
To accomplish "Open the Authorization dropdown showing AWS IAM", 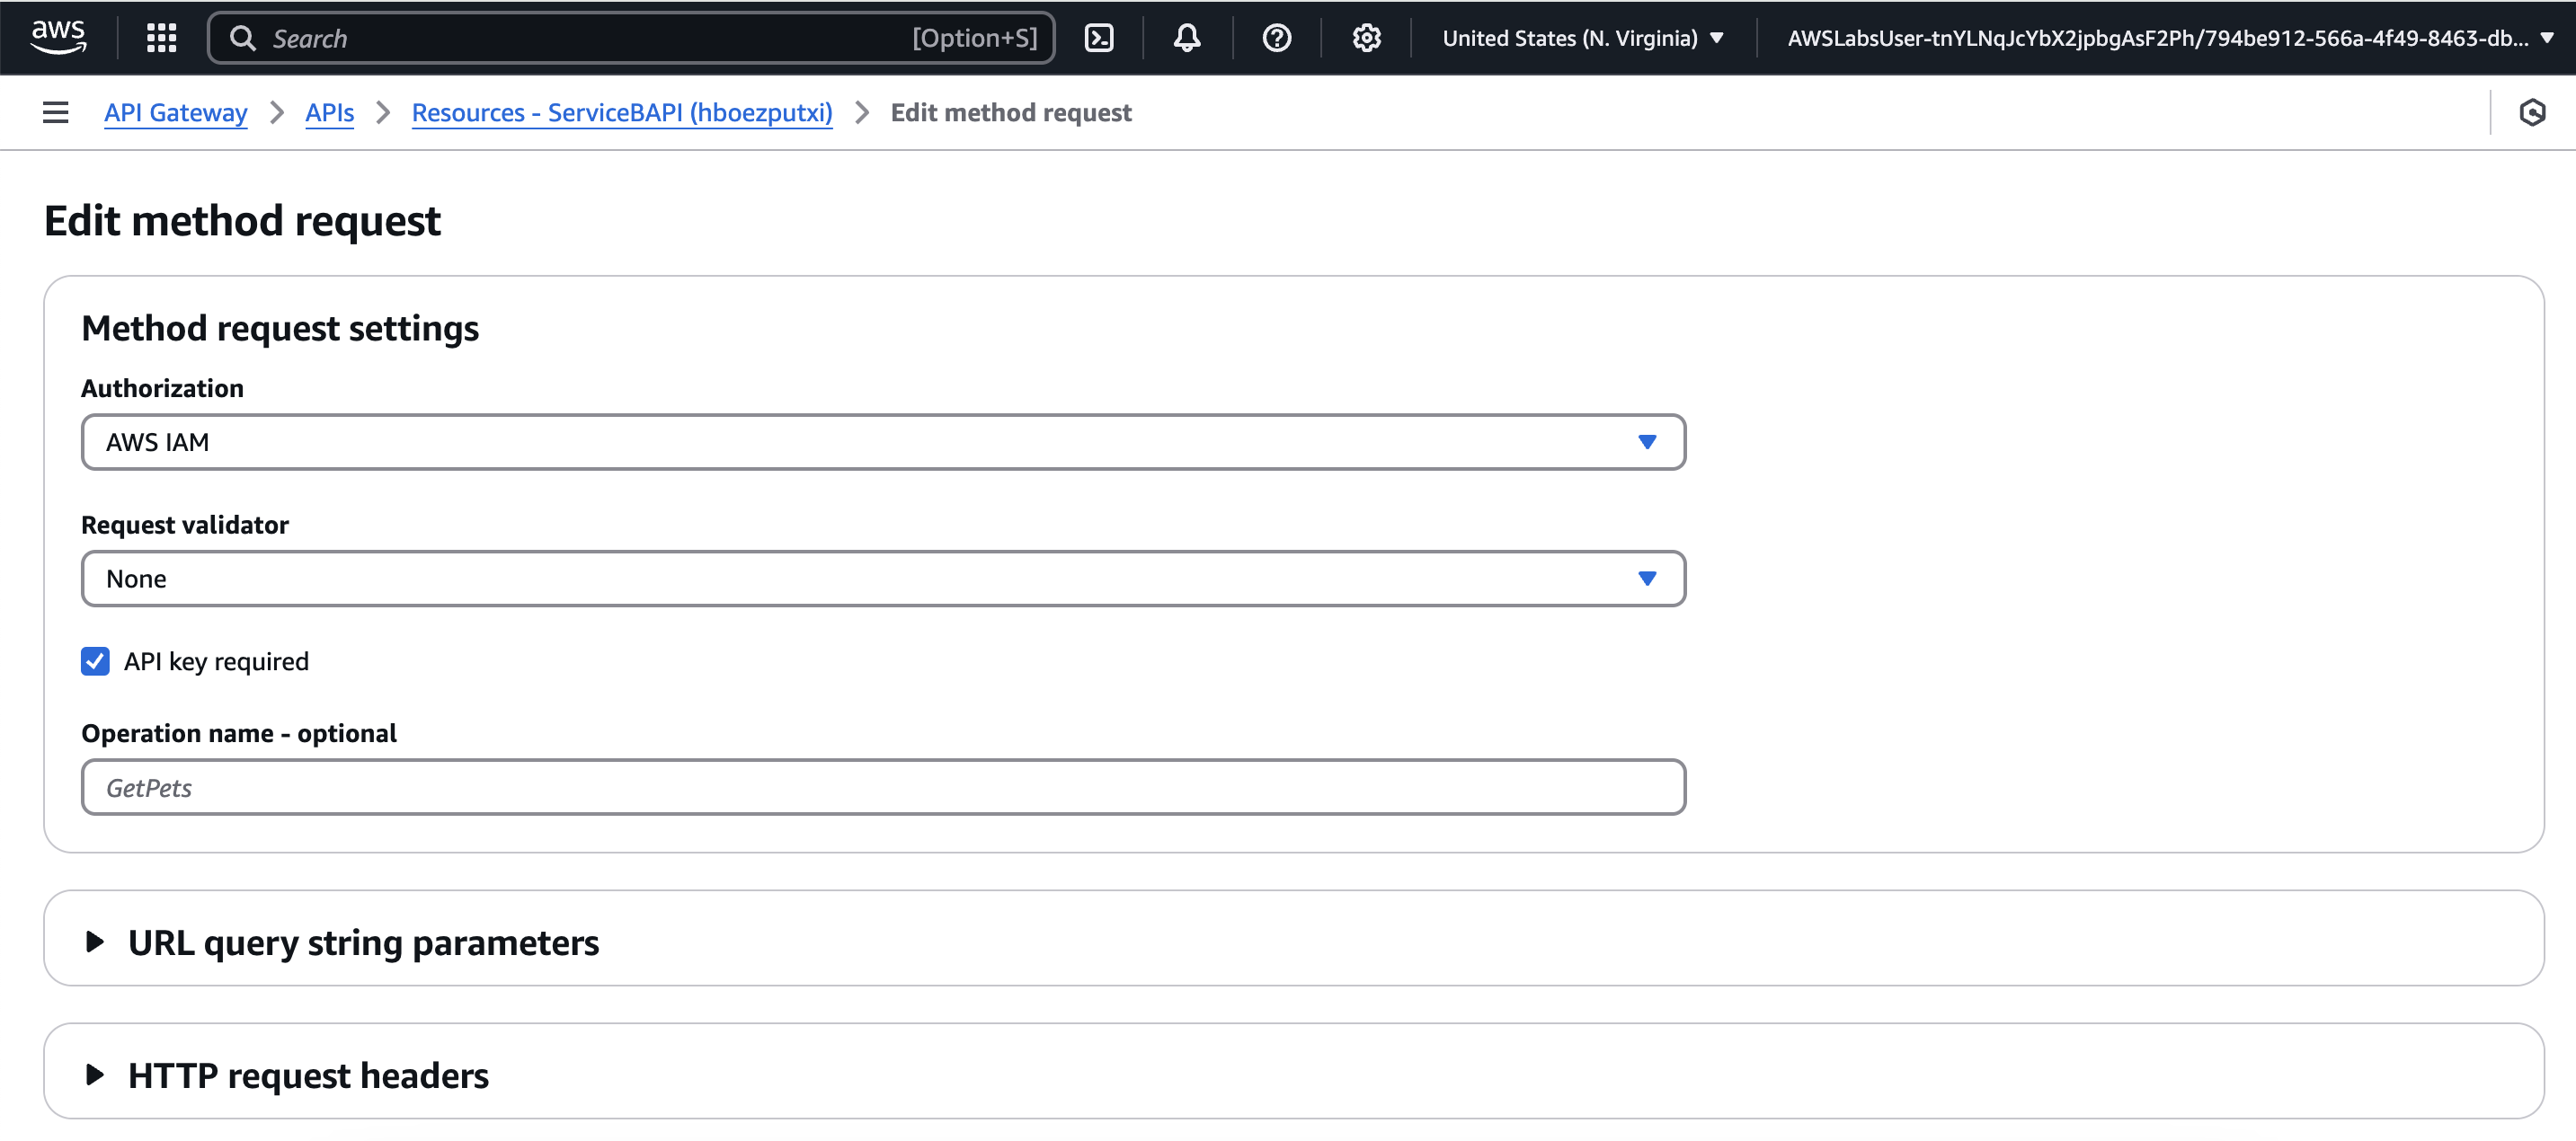I will point(883,442).
